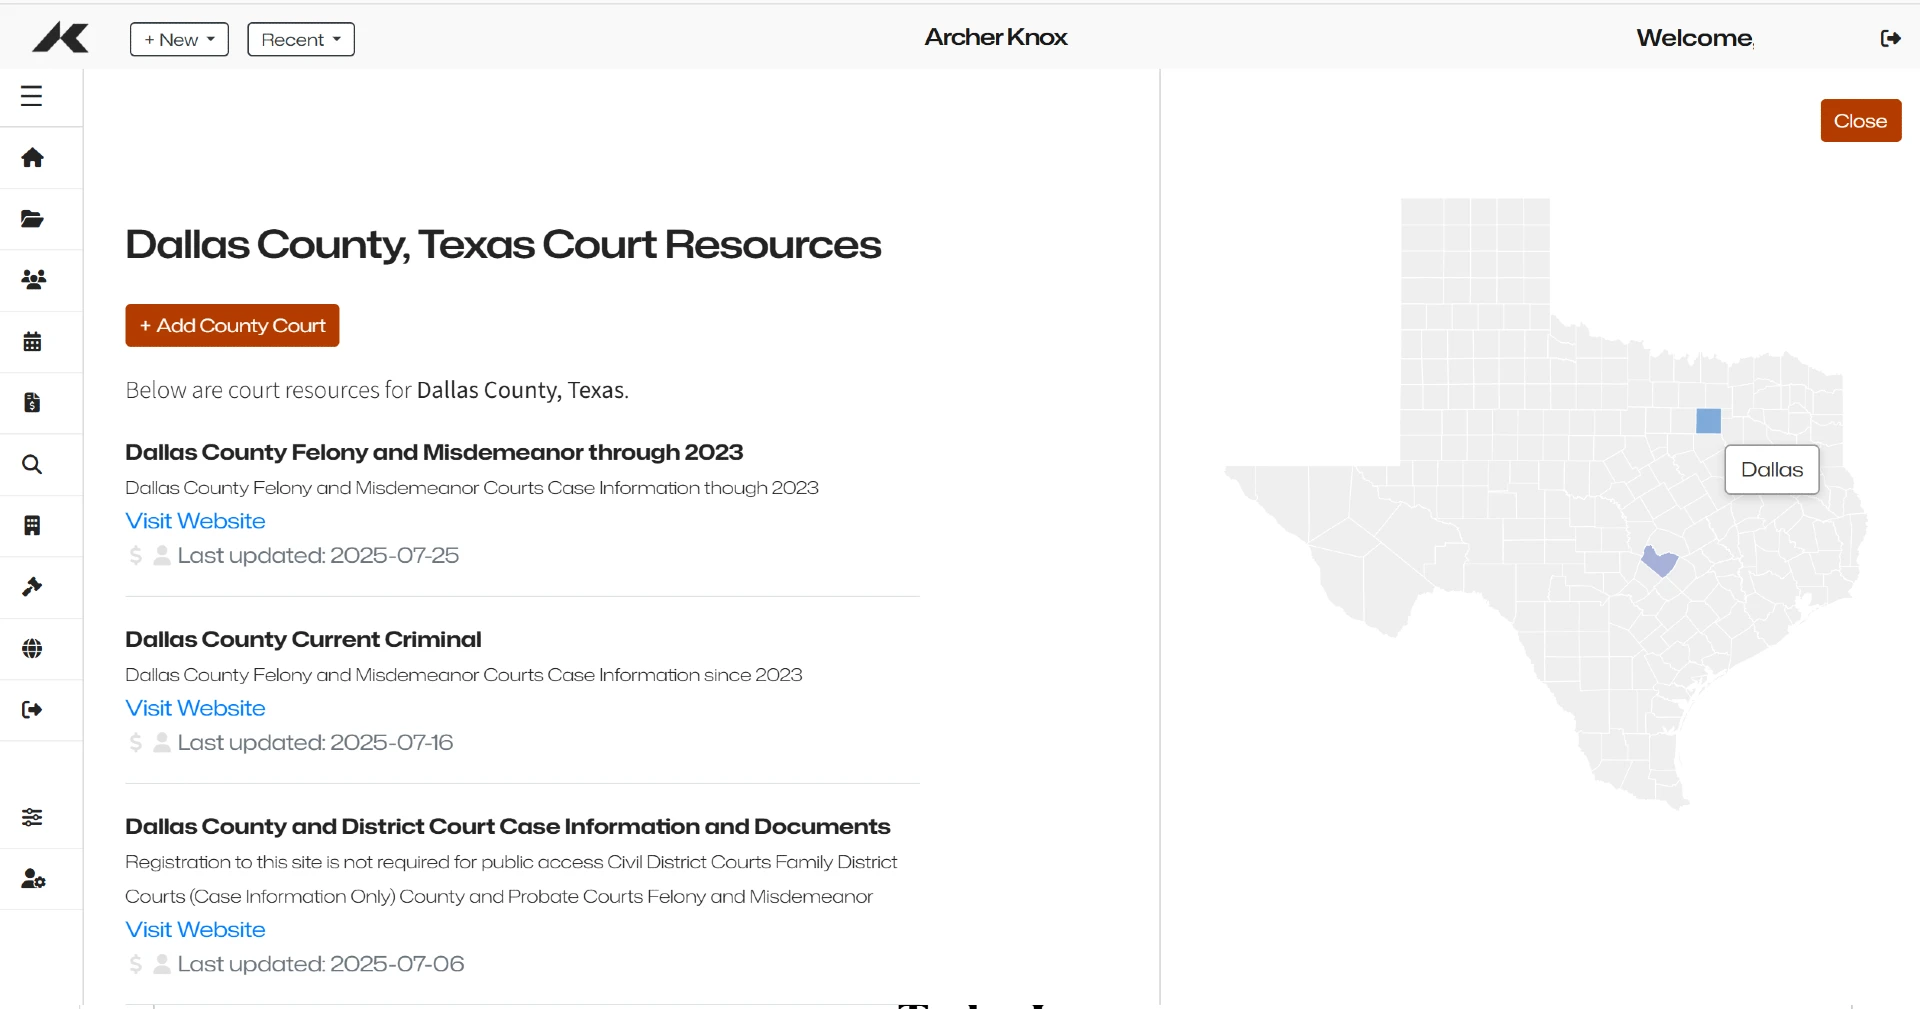
Task: Open the user settings icon in sidebar
Action: pyautogui.click(x=33, y=879)
